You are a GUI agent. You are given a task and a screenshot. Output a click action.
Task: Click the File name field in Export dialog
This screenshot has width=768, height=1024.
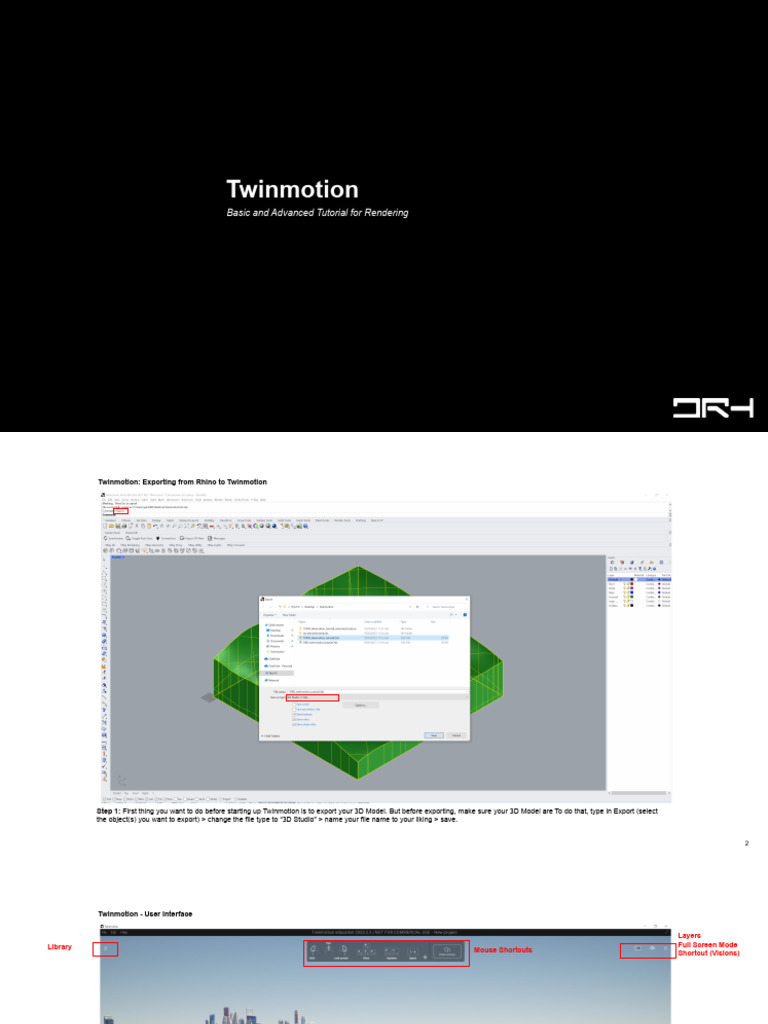click(x=377, y=692)
